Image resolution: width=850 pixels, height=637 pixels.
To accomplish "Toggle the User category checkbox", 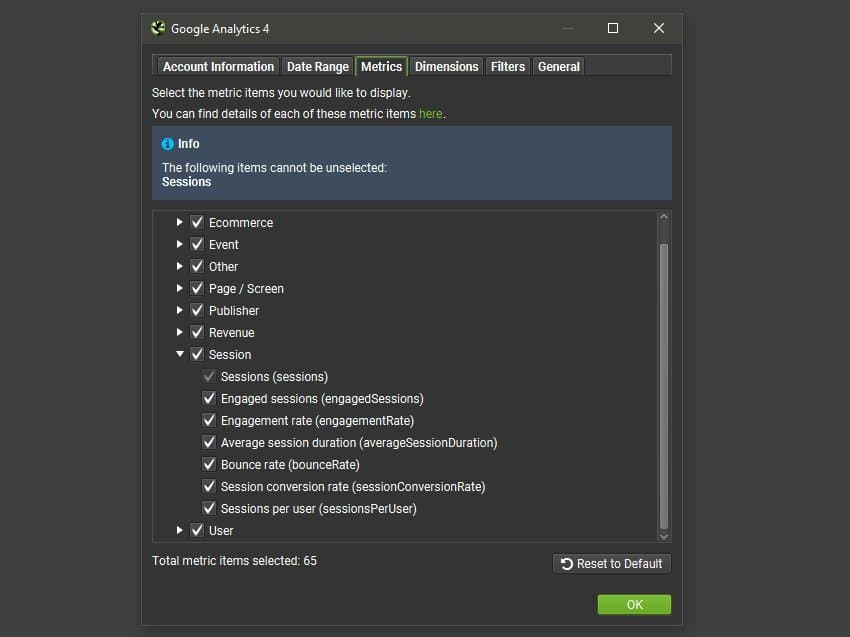I will tap(197, 530).
